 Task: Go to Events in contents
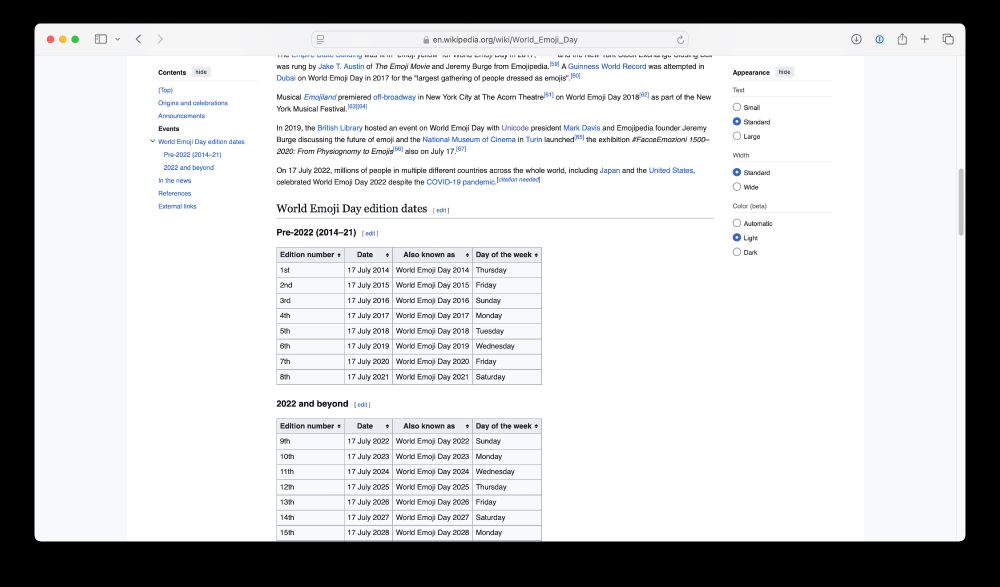[x=168, y=129]
